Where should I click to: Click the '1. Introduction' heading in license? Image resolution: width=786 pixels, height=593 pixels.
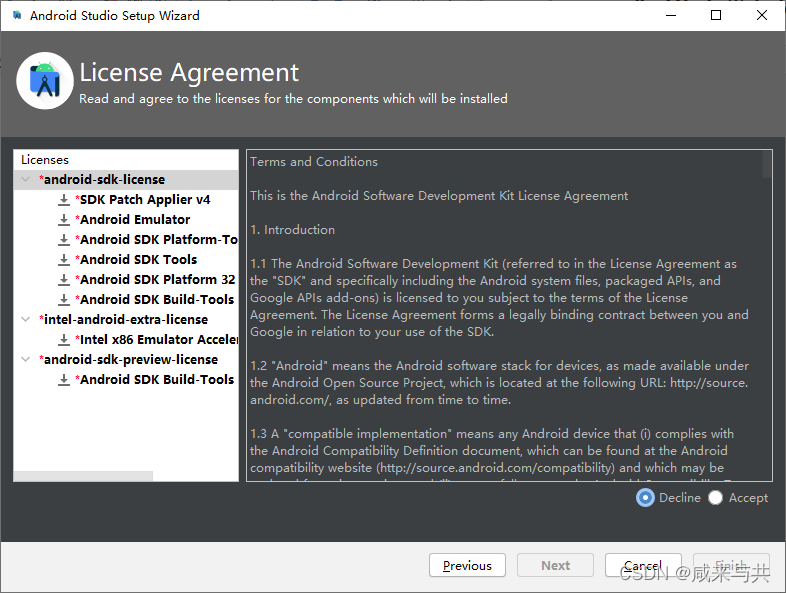point(293,230)
